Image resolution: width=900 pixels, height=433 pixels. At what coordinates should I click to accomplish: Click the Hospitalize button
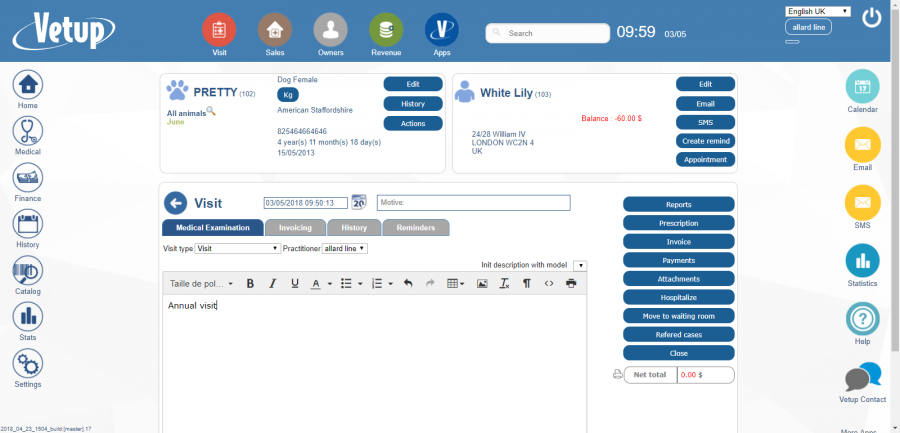(x=678, y=297)
